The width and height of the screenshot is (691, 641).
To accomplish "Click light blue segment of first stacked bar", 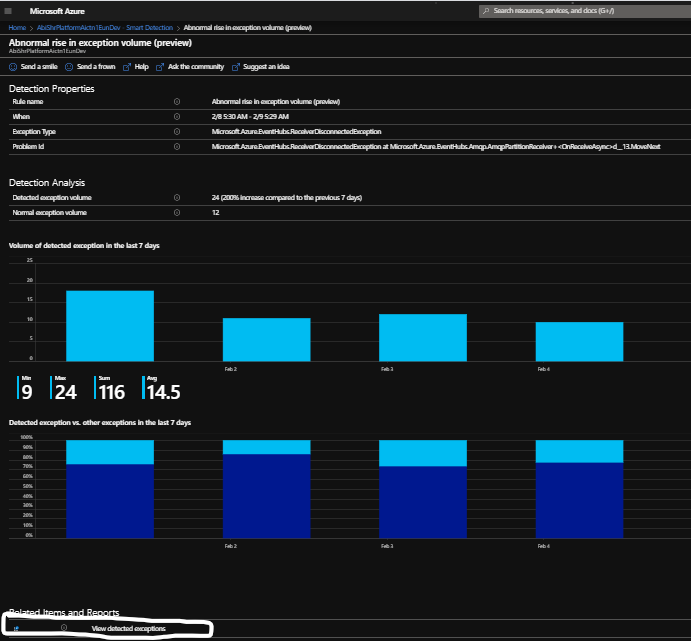I will point(110,452).
